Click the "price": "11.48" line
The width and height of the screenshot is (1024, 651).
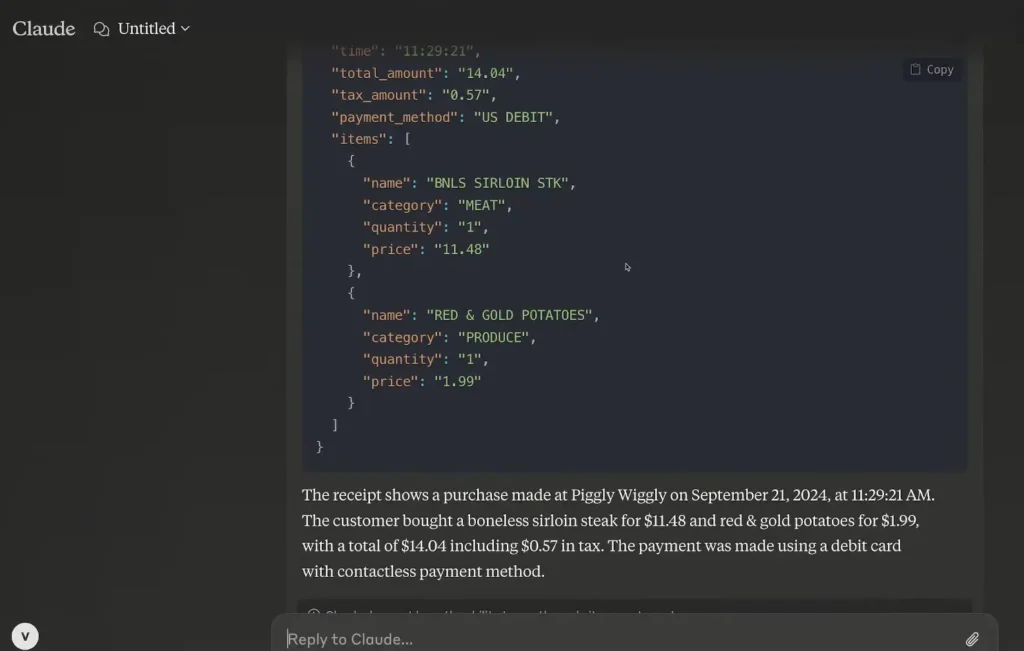click(x=426, y=249)
